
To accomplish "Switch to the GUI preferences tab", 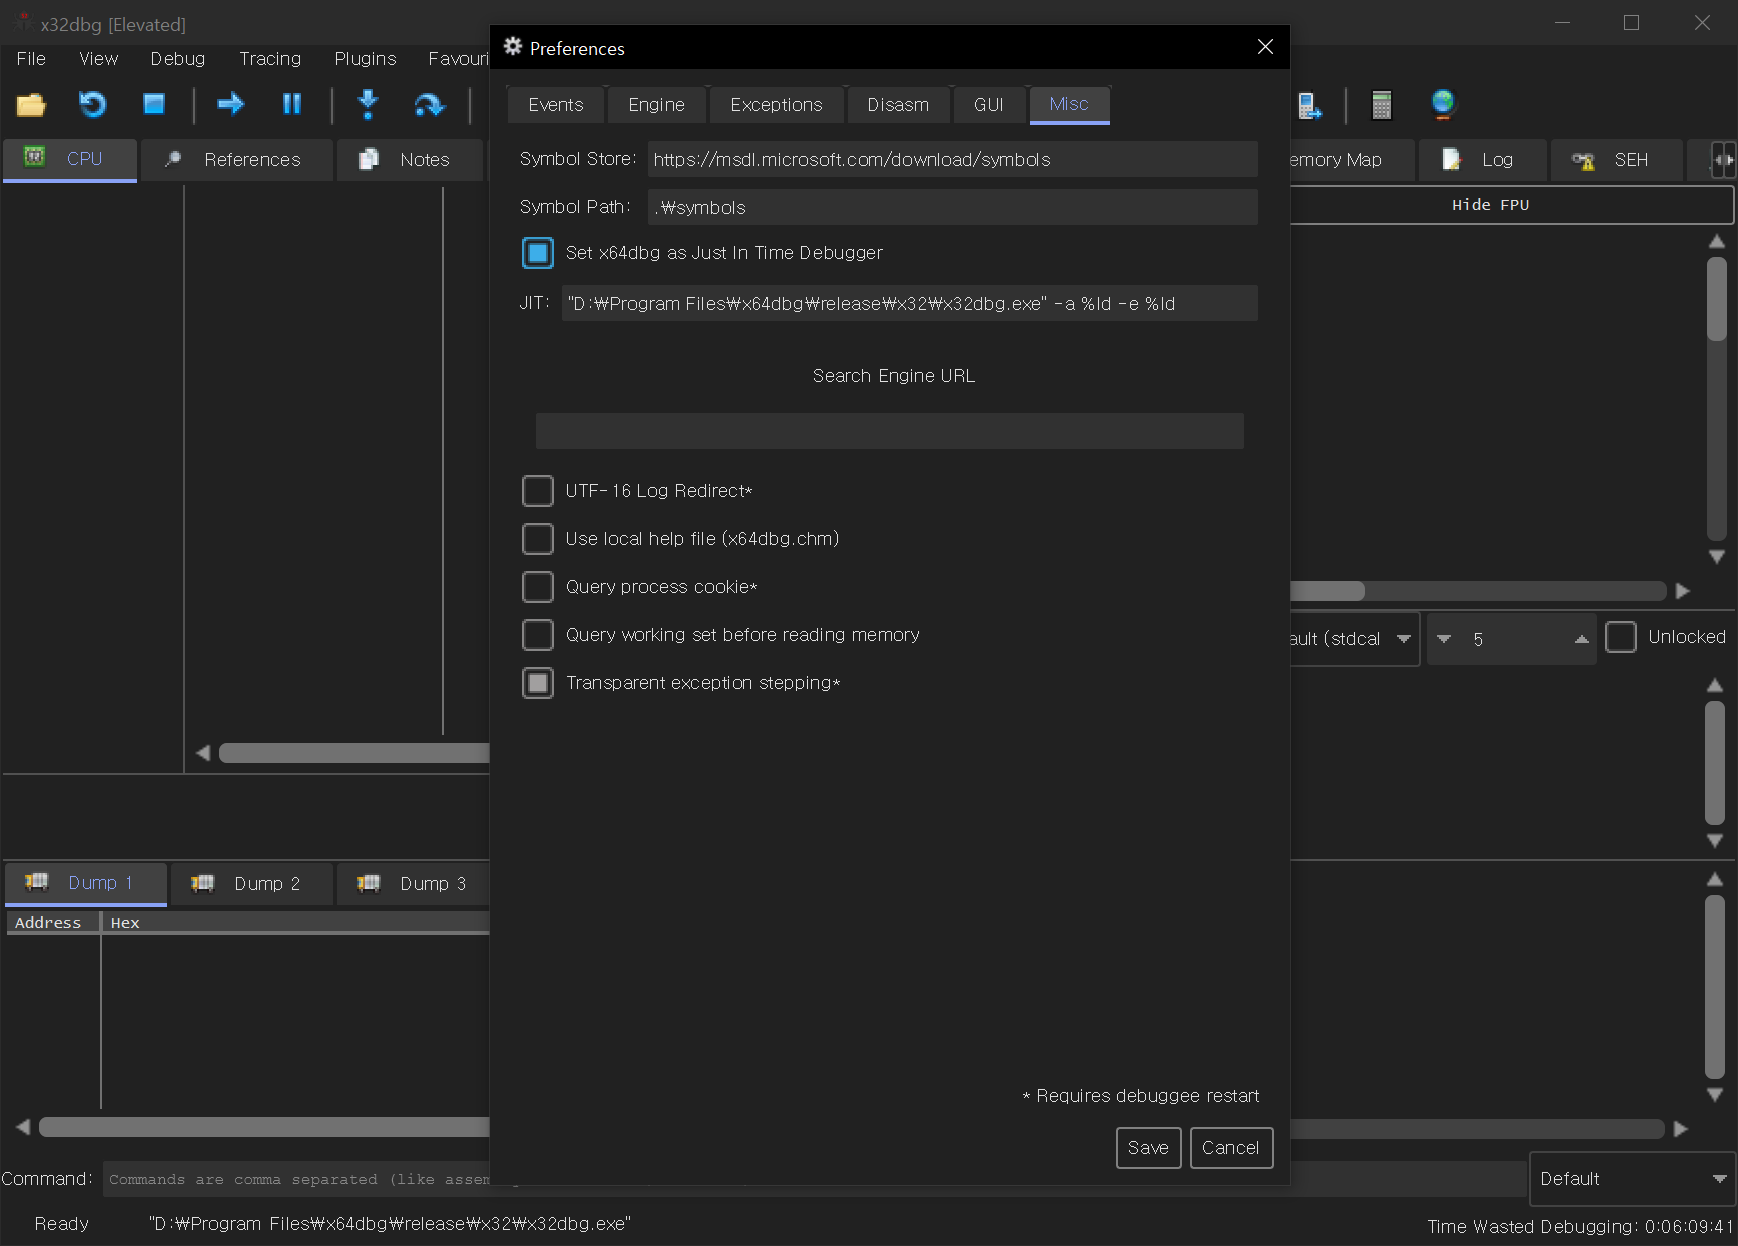I will point(989,105).
